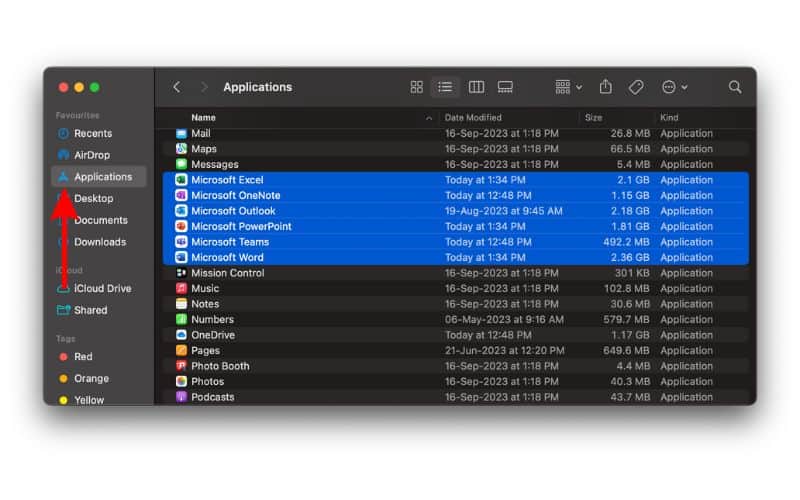Sort by the Name column header
The width and height of the screenshot is (800, 500).
(x=204, y=118)
